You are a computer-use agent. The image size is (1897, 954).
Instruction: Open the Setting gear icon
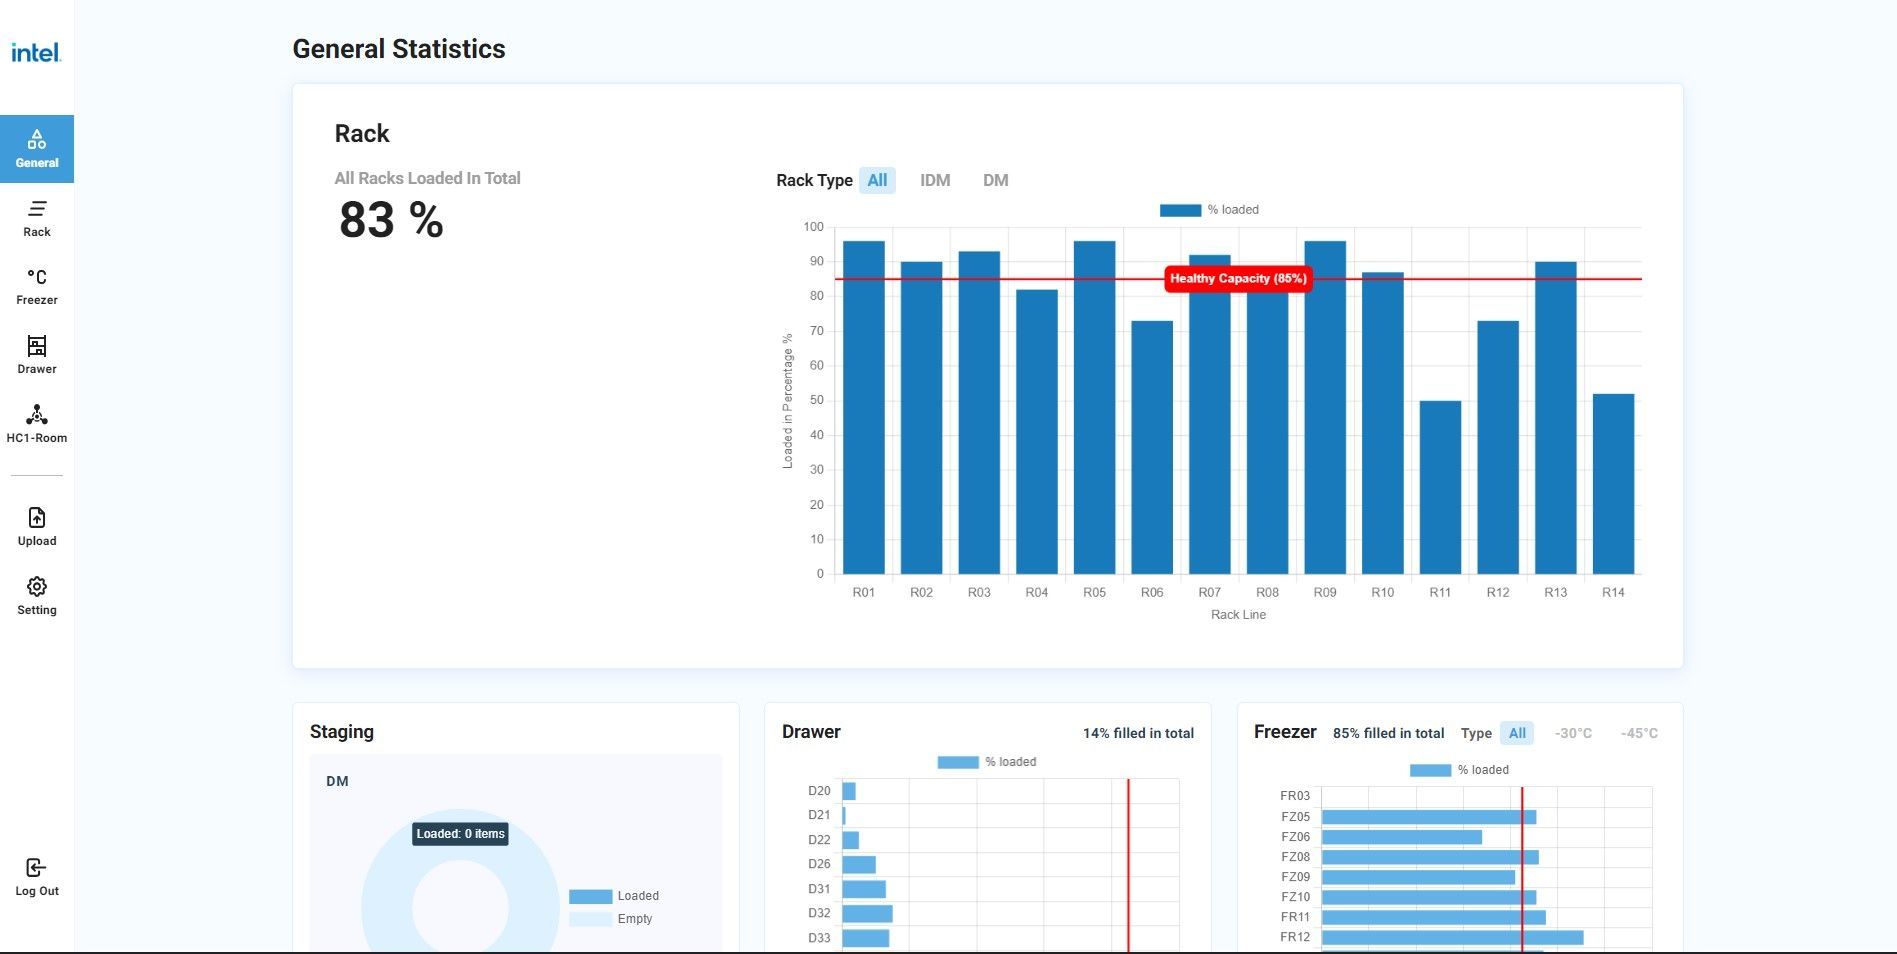pyautogui.click(x=37, y=586)
